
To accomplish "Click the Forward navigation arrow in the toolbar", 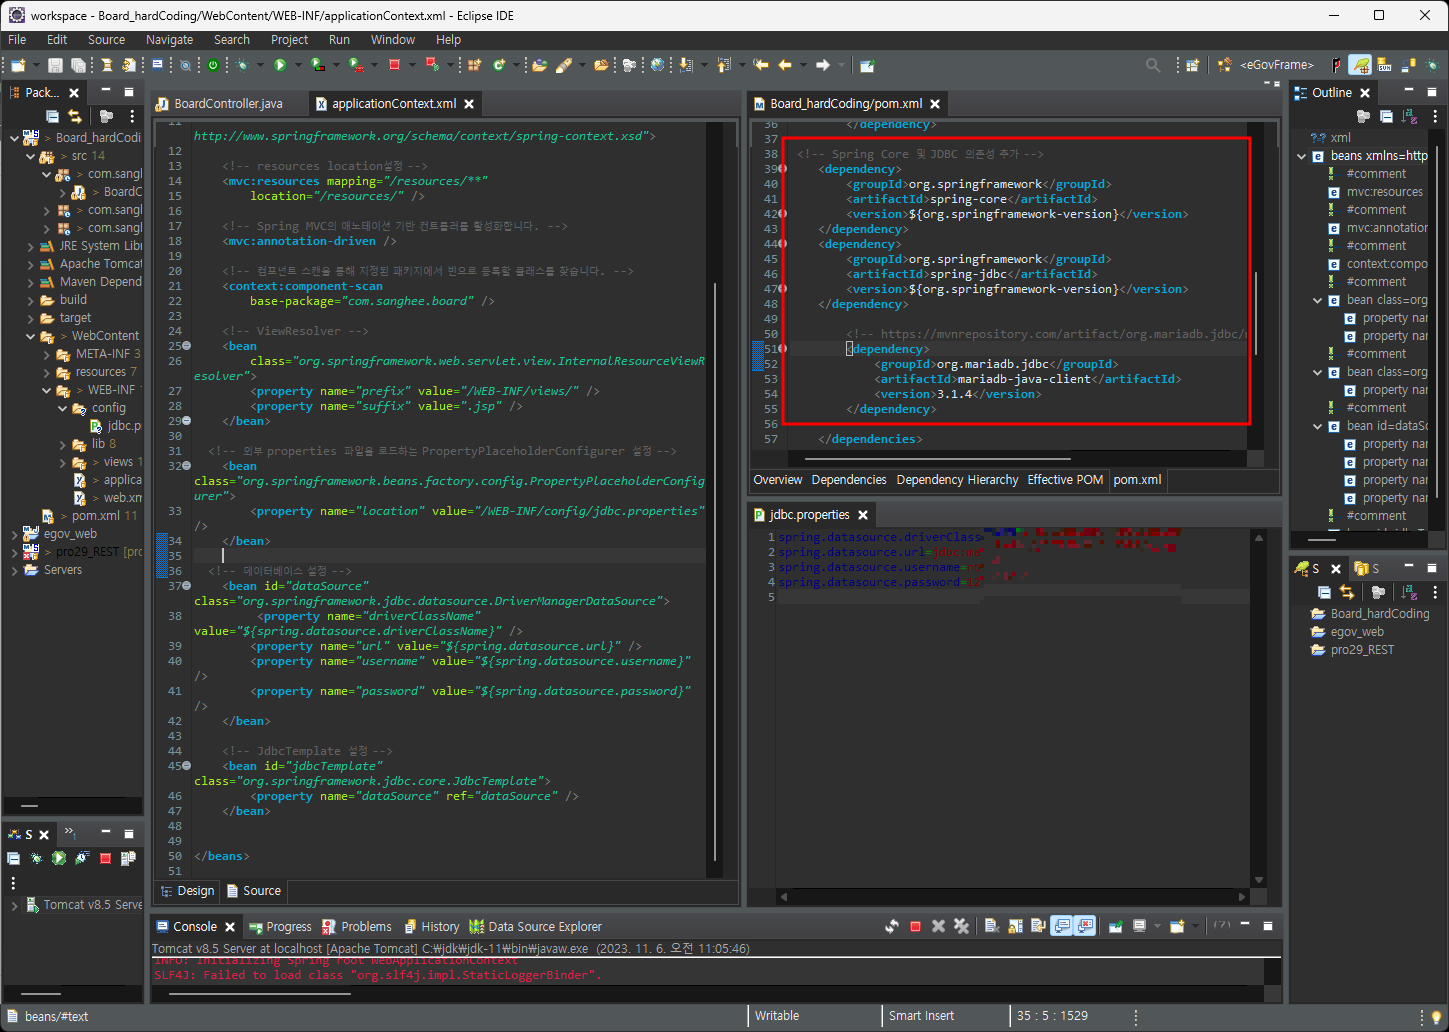I will coord(823,65).
